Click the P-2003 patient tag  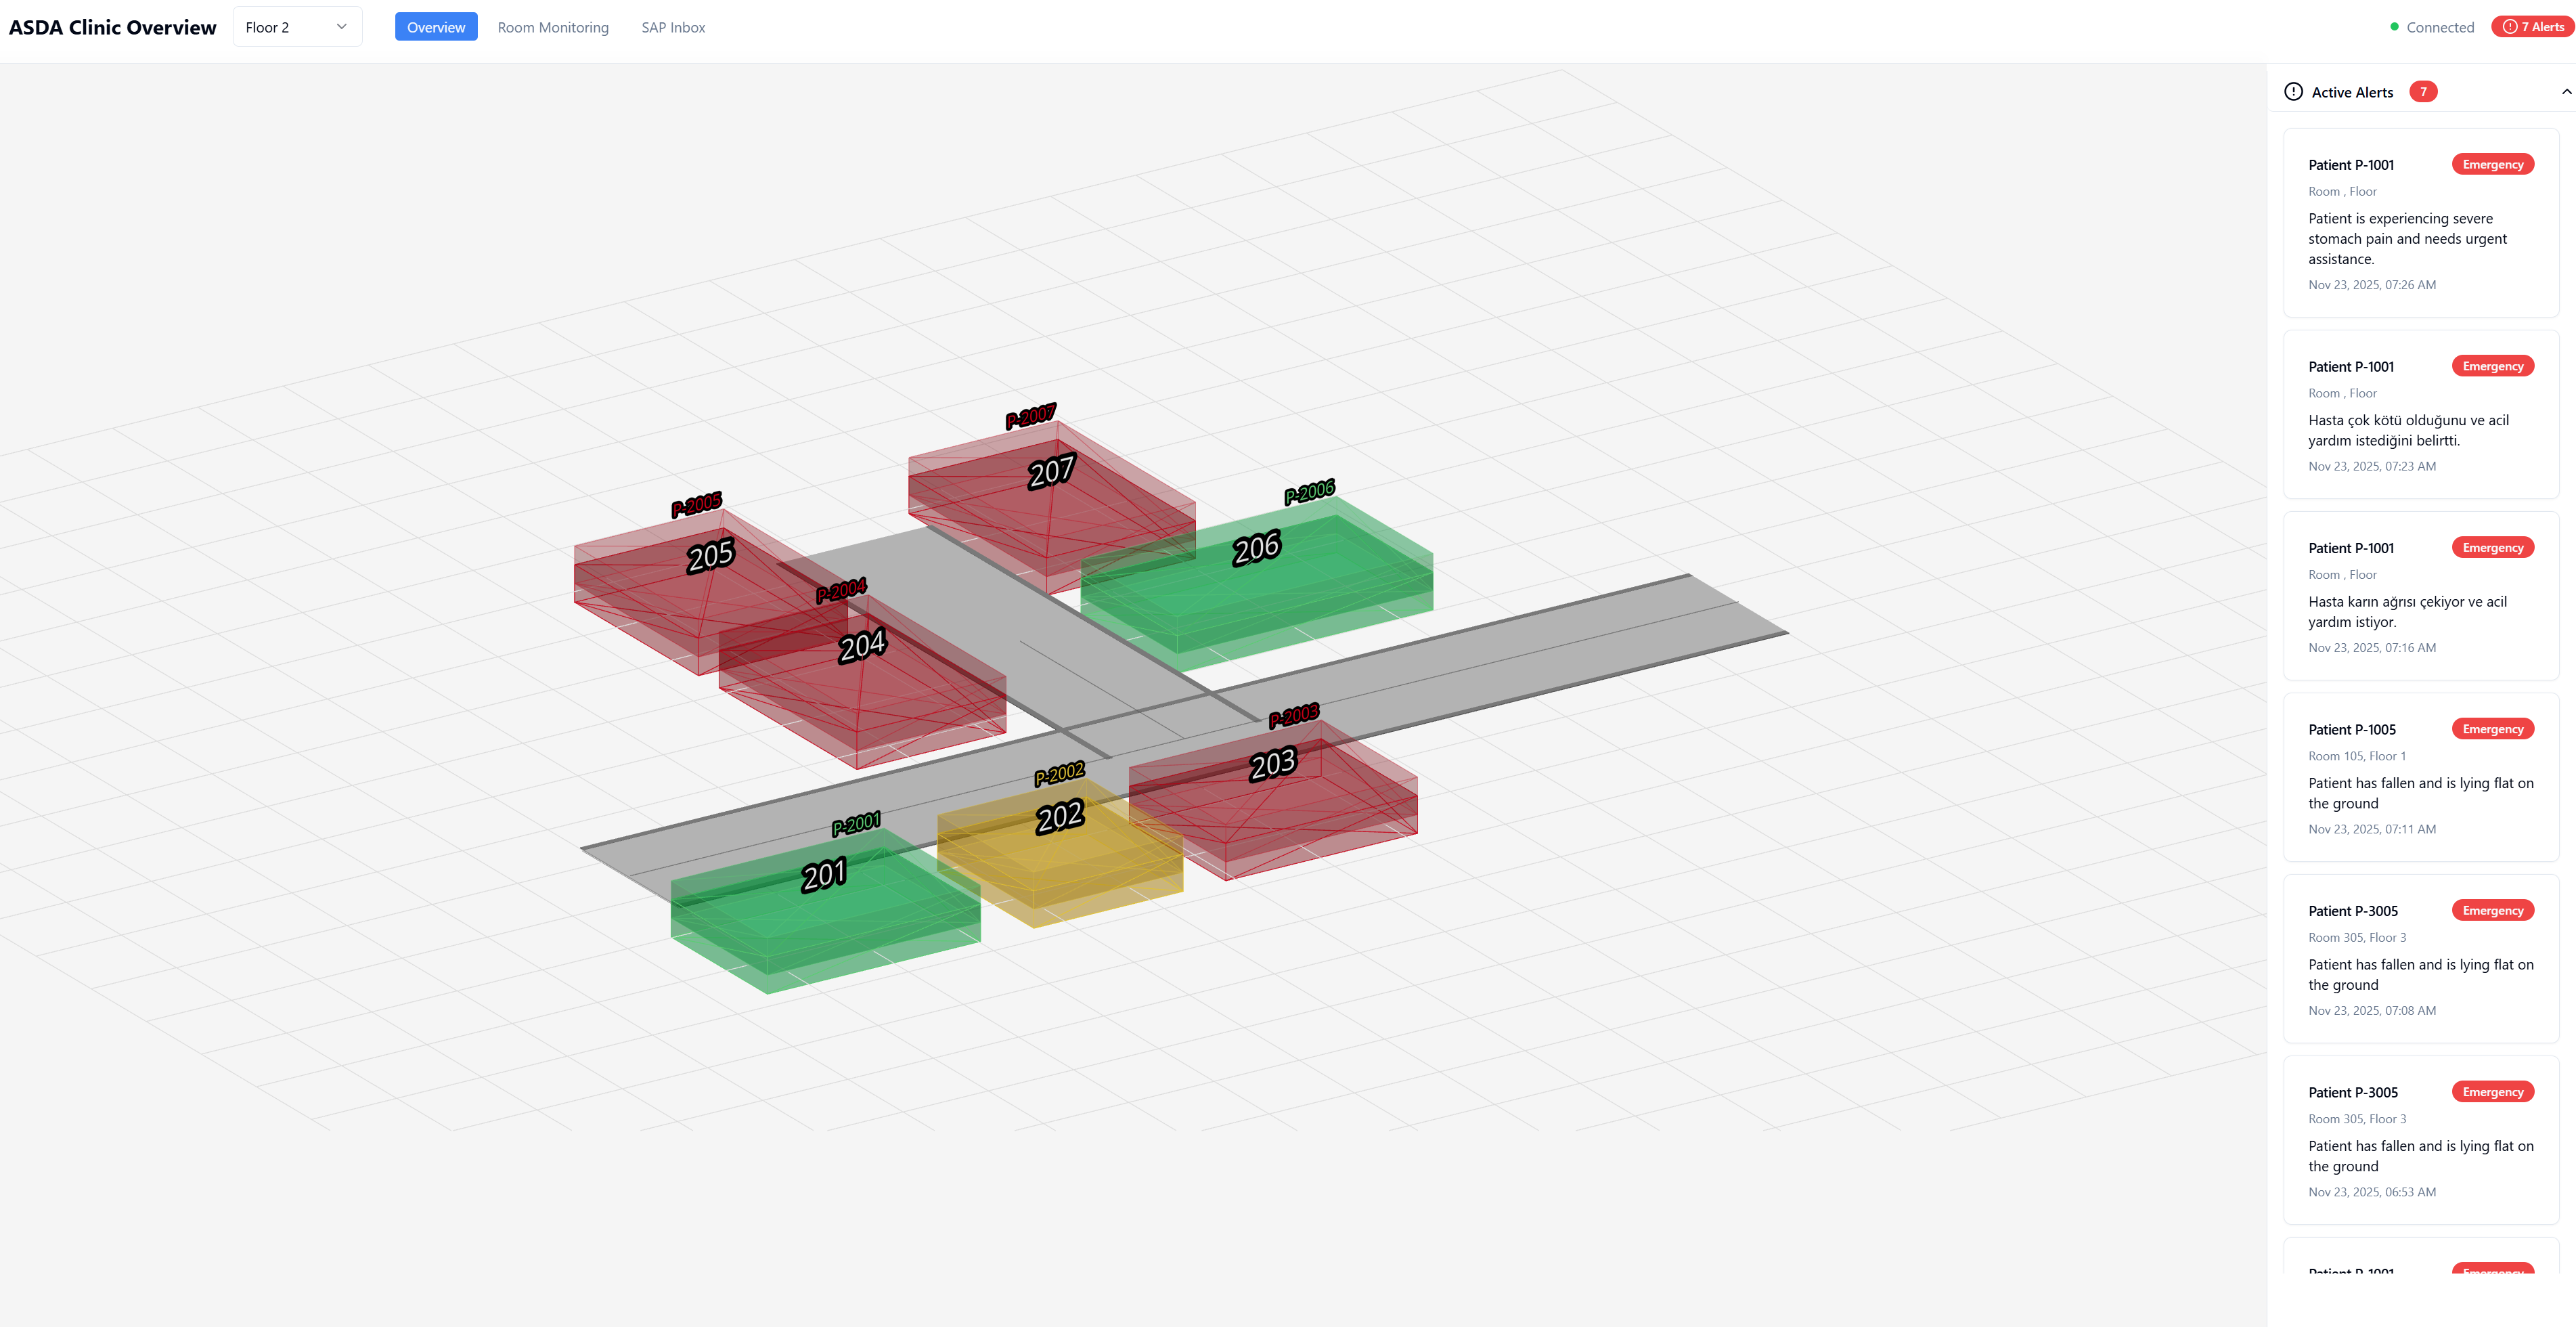coord(1293,716)
